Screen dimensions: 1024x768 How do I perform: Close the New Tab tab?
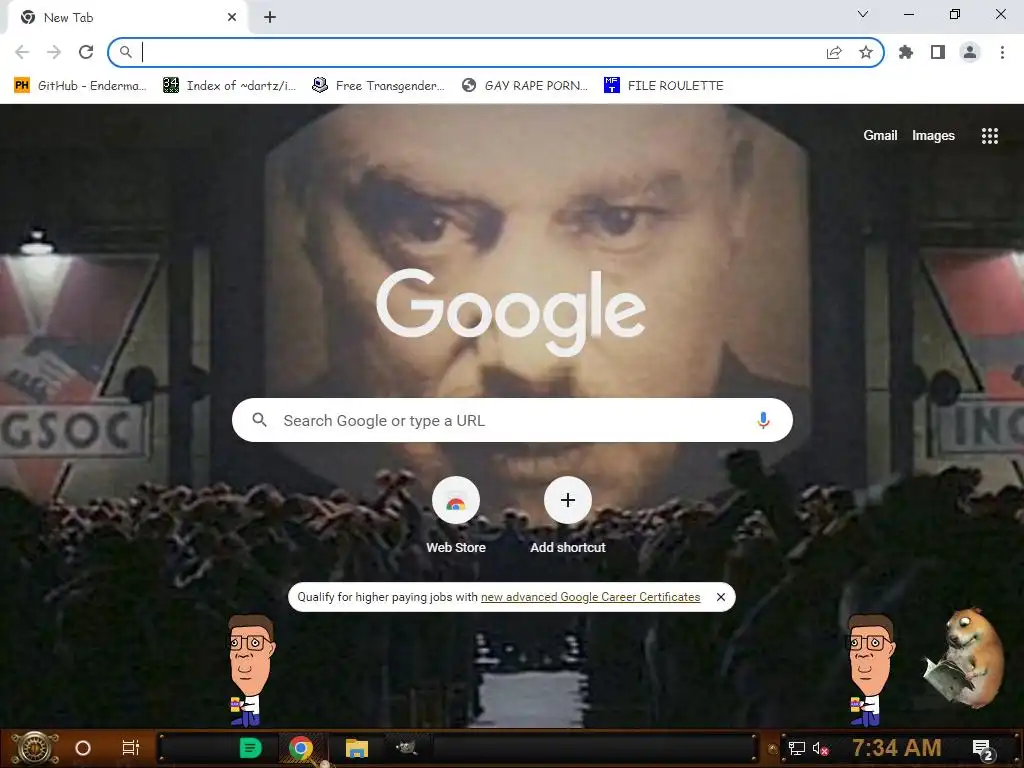pos(232,17)
